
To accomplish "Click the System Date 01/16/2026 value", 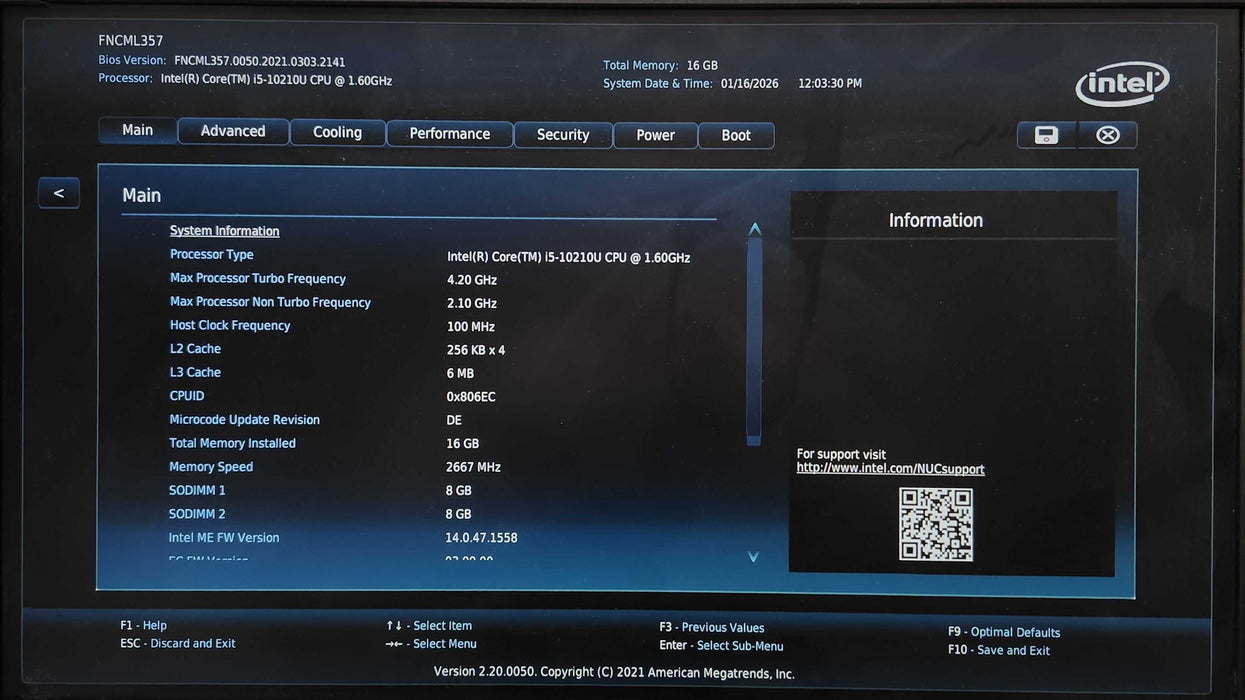I will [x=750, y=84].
